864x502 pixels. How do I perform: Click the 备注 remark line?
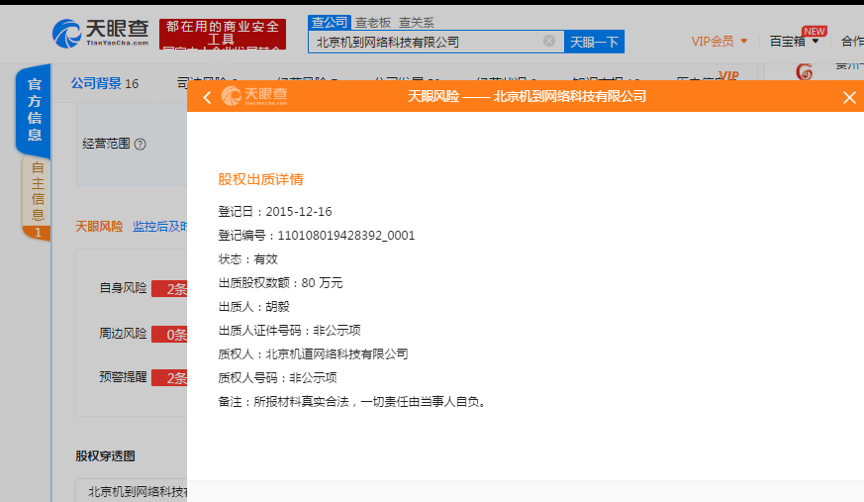click(x=353, y=402)
